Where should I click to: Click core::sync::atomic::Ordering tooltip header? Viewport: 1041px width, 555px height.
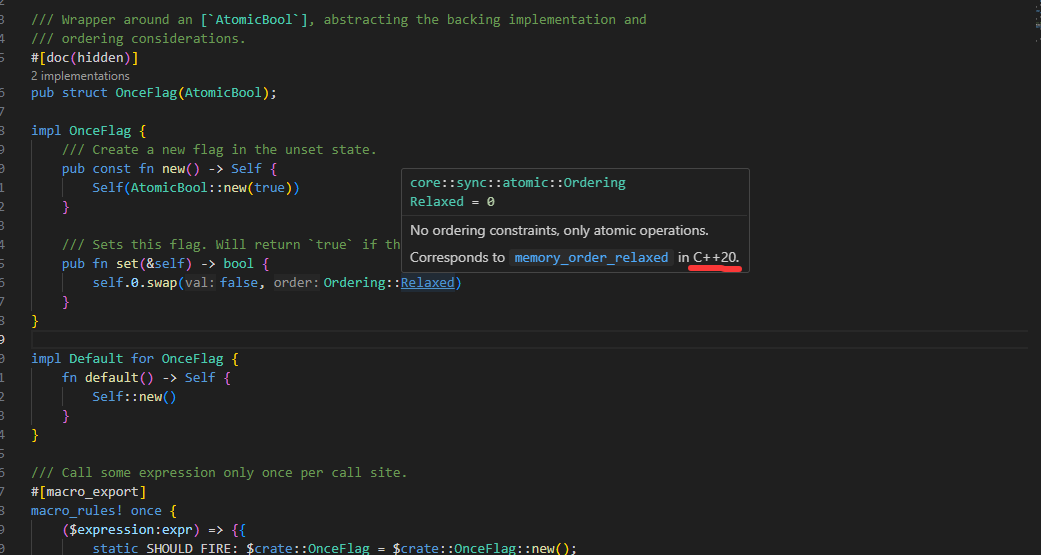tap(517, 183)
